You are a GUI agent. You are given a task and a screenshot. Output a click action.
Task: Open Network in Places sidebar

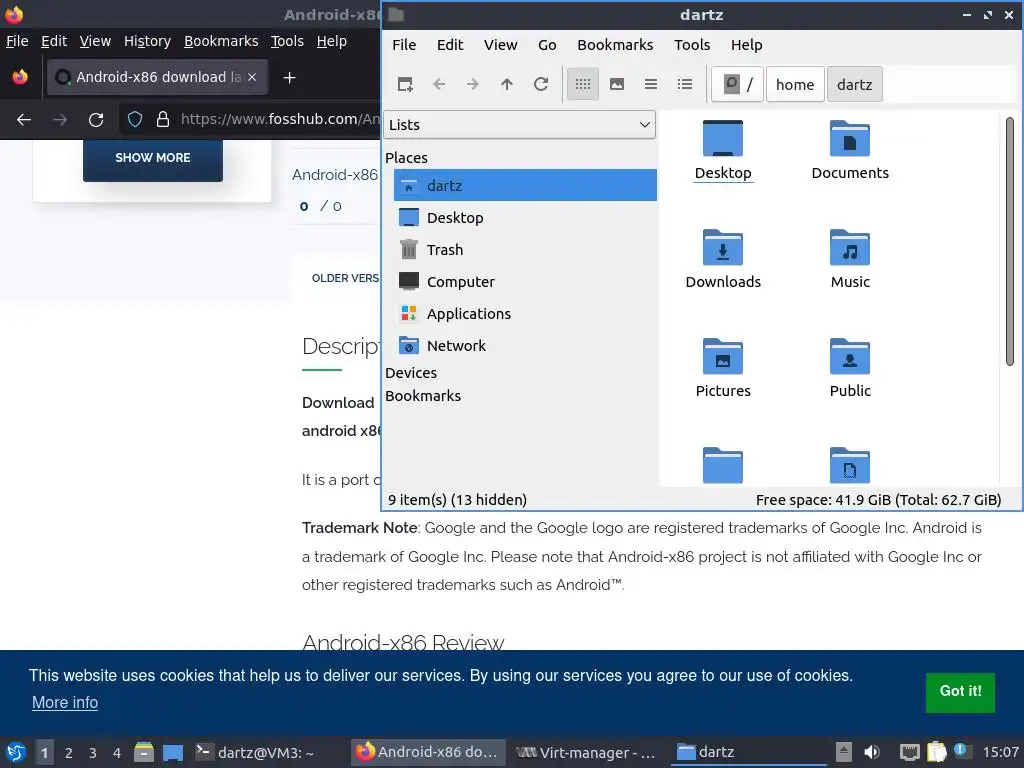(x=525, y=345)
